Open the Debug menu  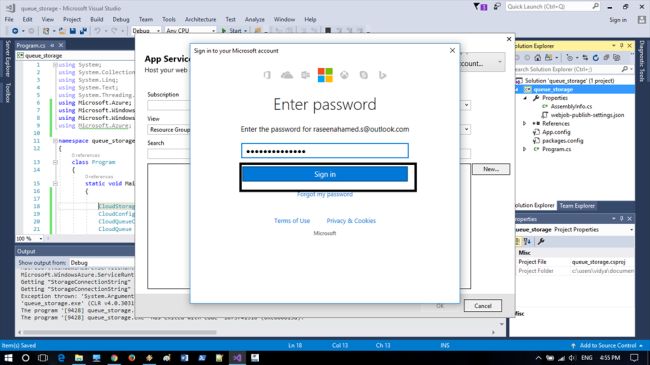point(121,19)
